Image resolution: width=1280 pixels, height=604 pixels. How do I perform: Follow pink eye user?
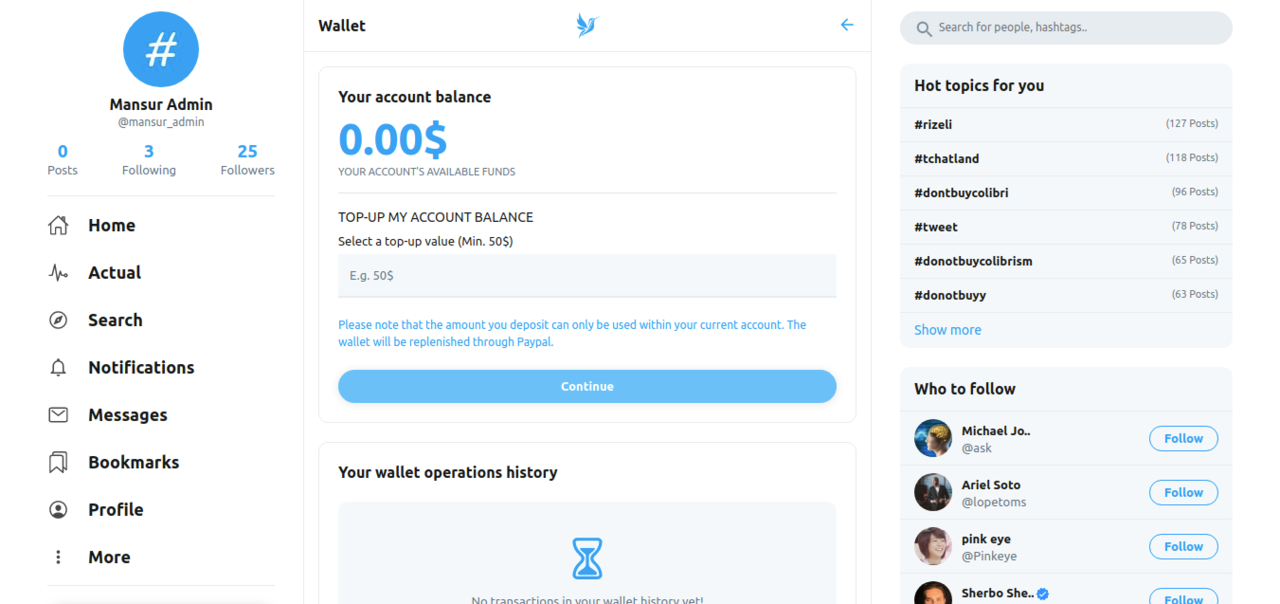[1183, 546]
